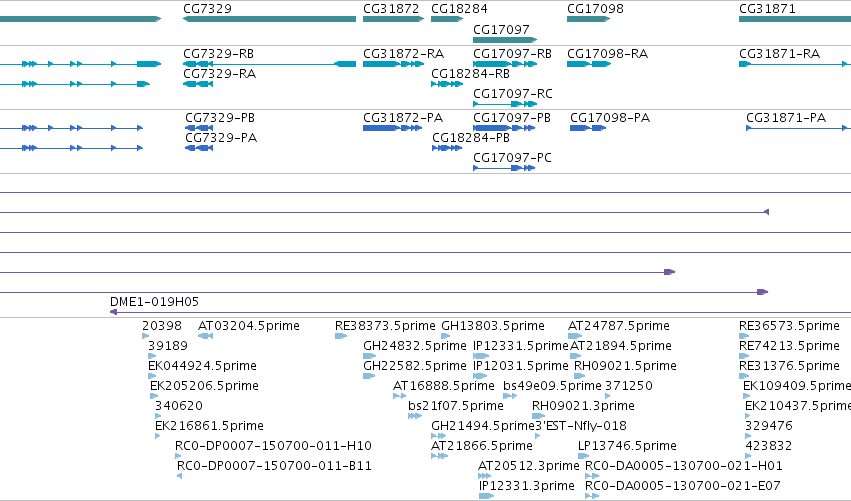Select EST RC0-DA0005-130700-021-H01
This screenshot has width=851, height=501.
(592, 476)
